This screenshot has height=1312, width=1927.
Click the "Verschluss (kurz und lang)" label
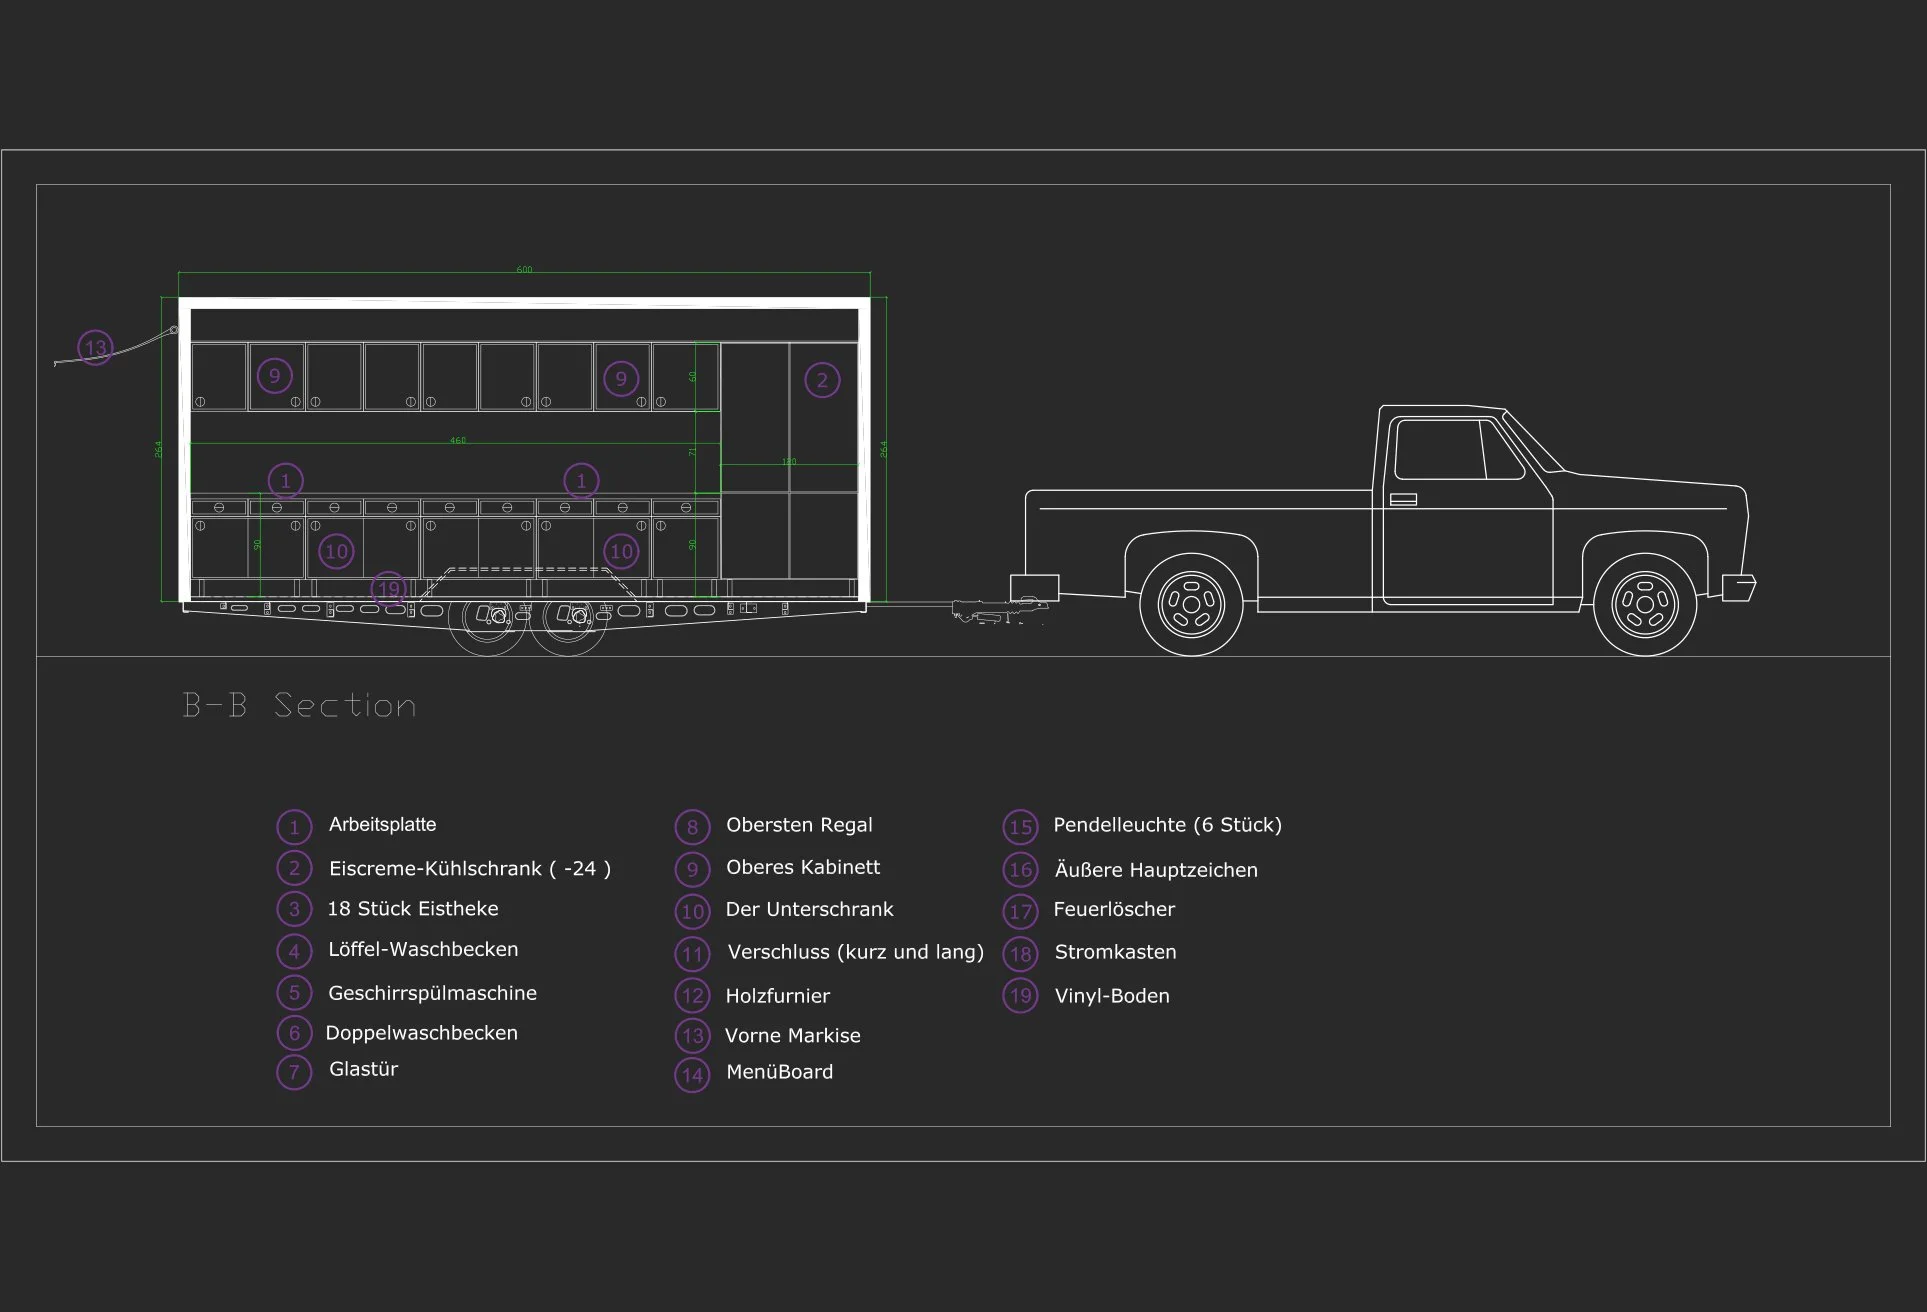855,952
